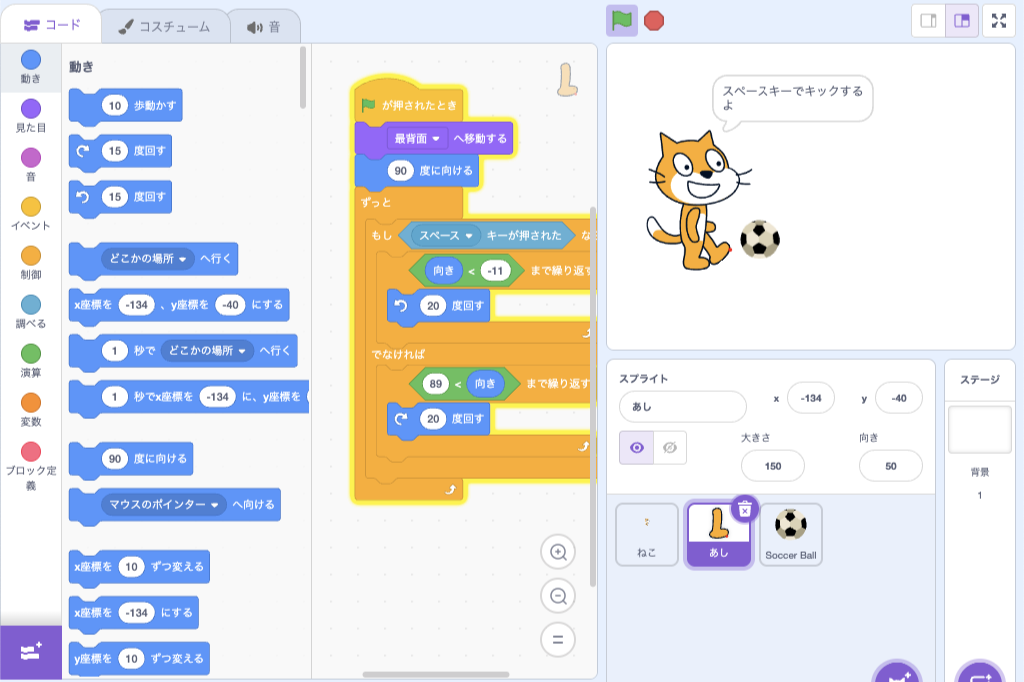Delete the あし sprite with trash icon

click(744, 509)
